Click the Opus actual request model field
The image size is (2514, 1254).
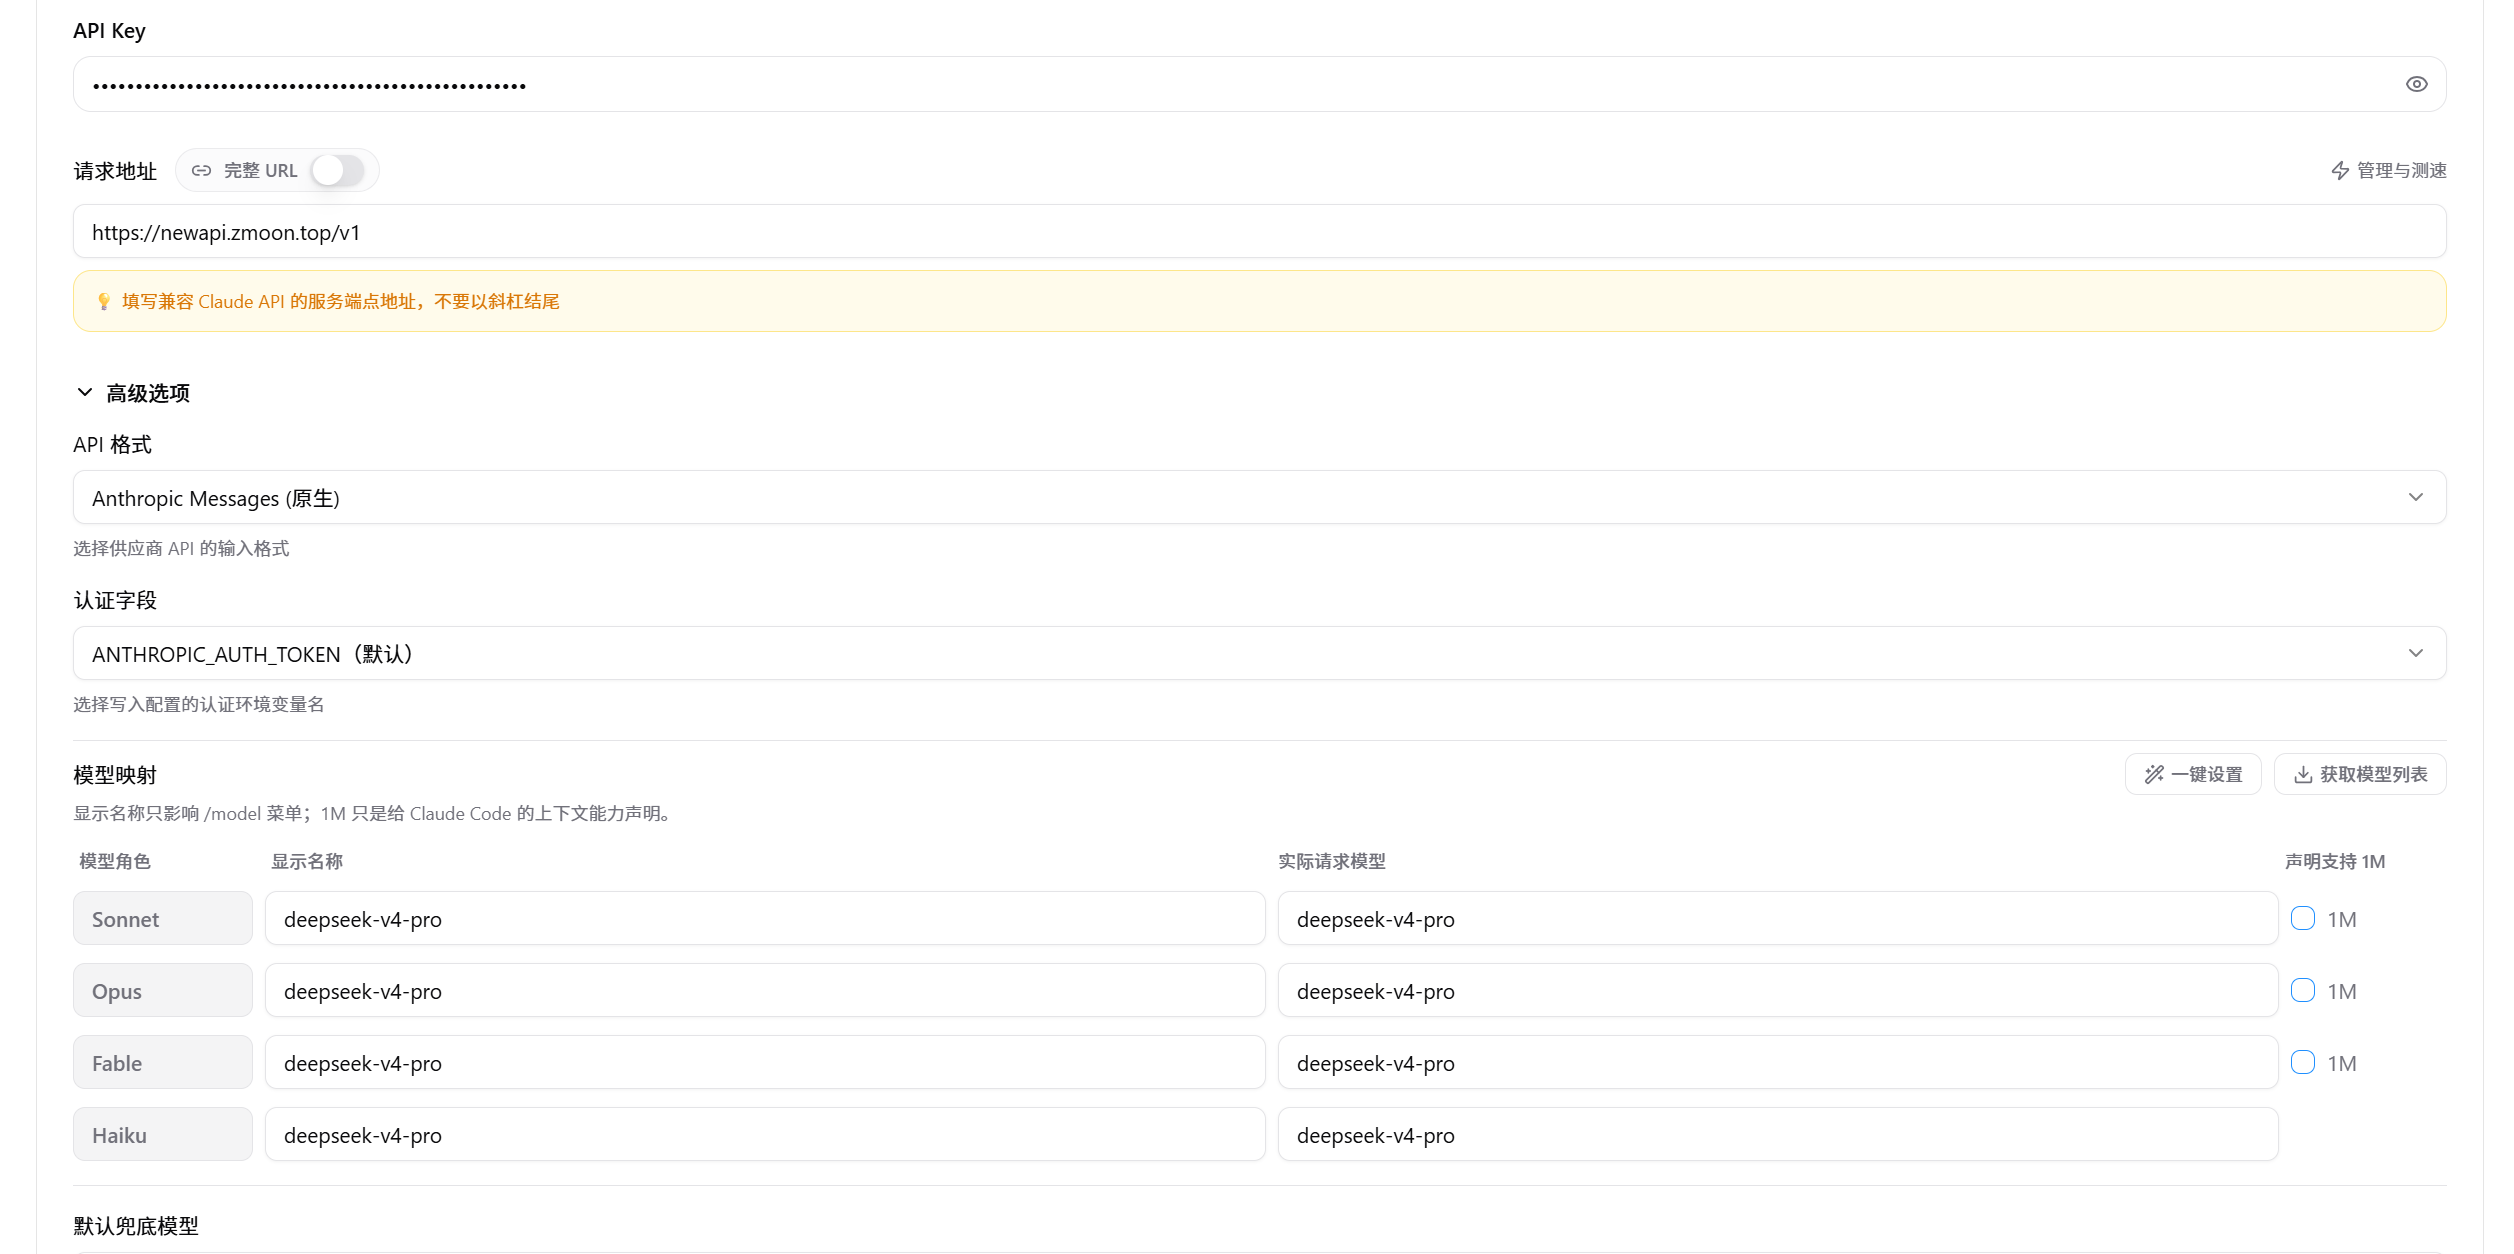[1777, 990]
